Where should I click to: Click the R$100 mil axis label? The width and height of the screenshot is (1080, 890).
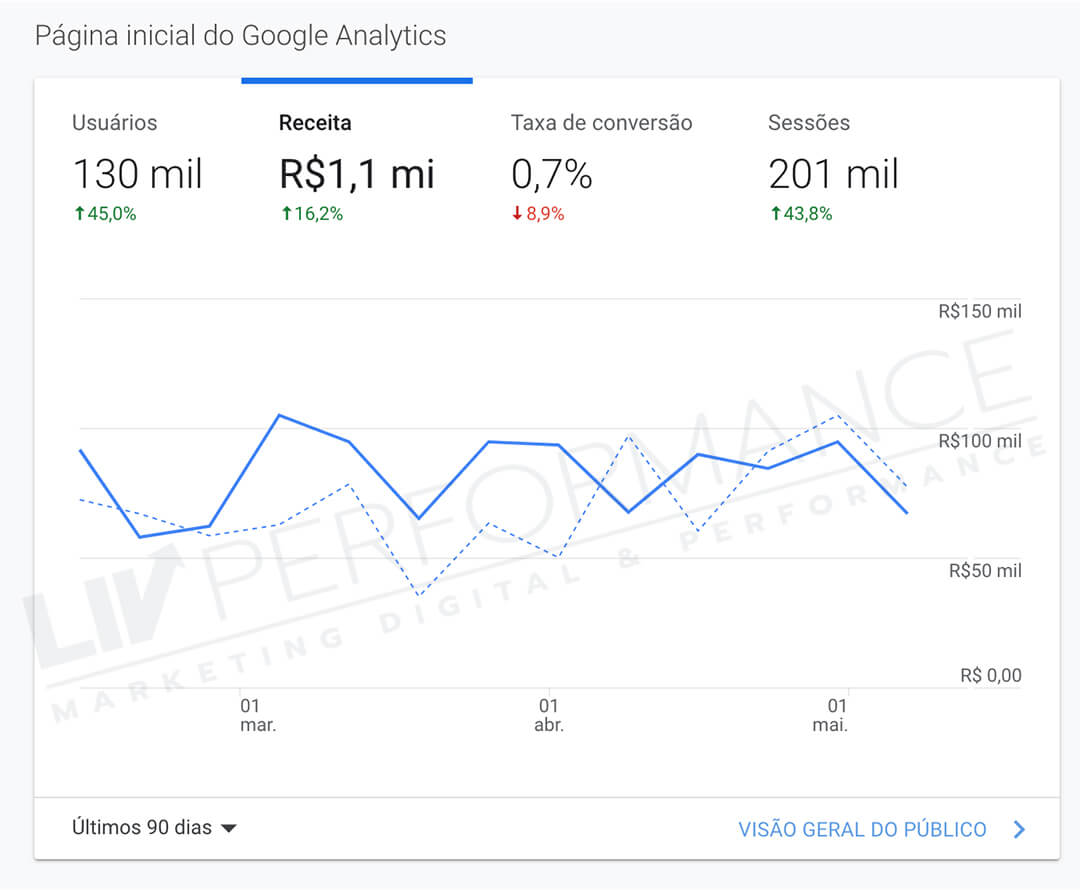point(980,441)
